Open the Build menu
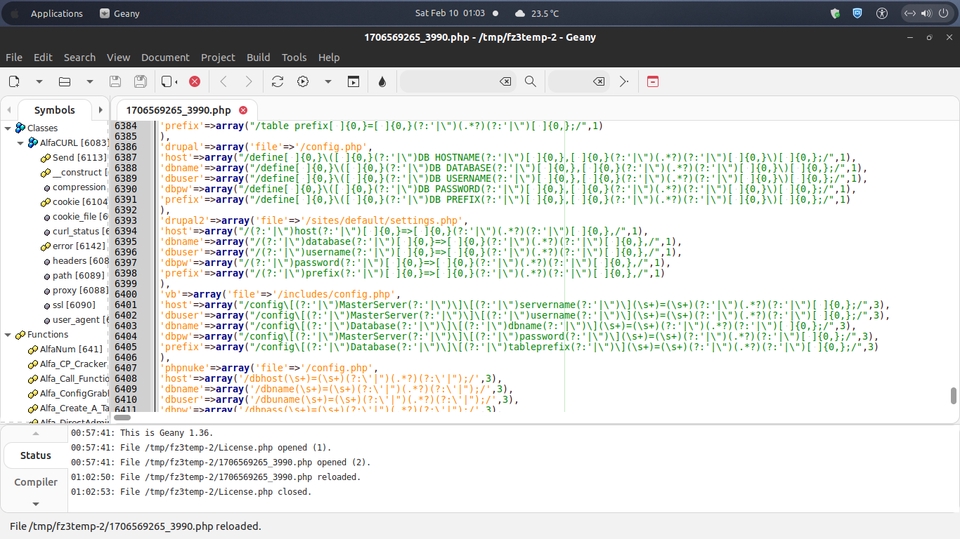This screenshot has width=960, height=539. pos(258,57)
